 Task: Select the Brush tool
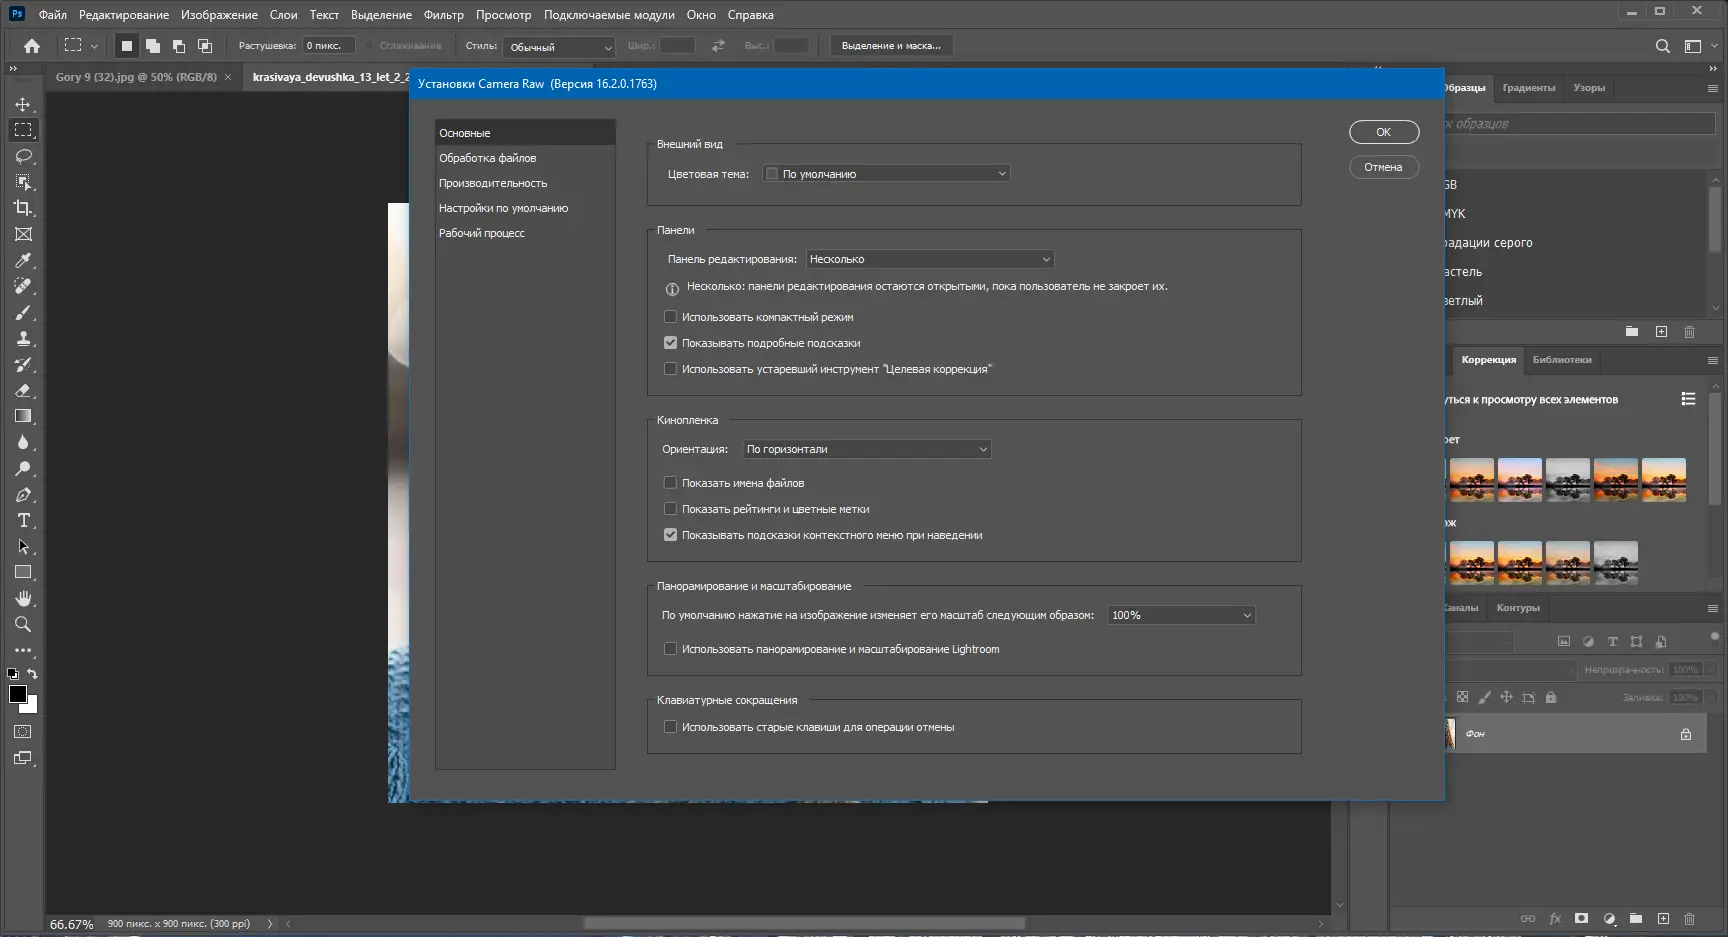23,312
